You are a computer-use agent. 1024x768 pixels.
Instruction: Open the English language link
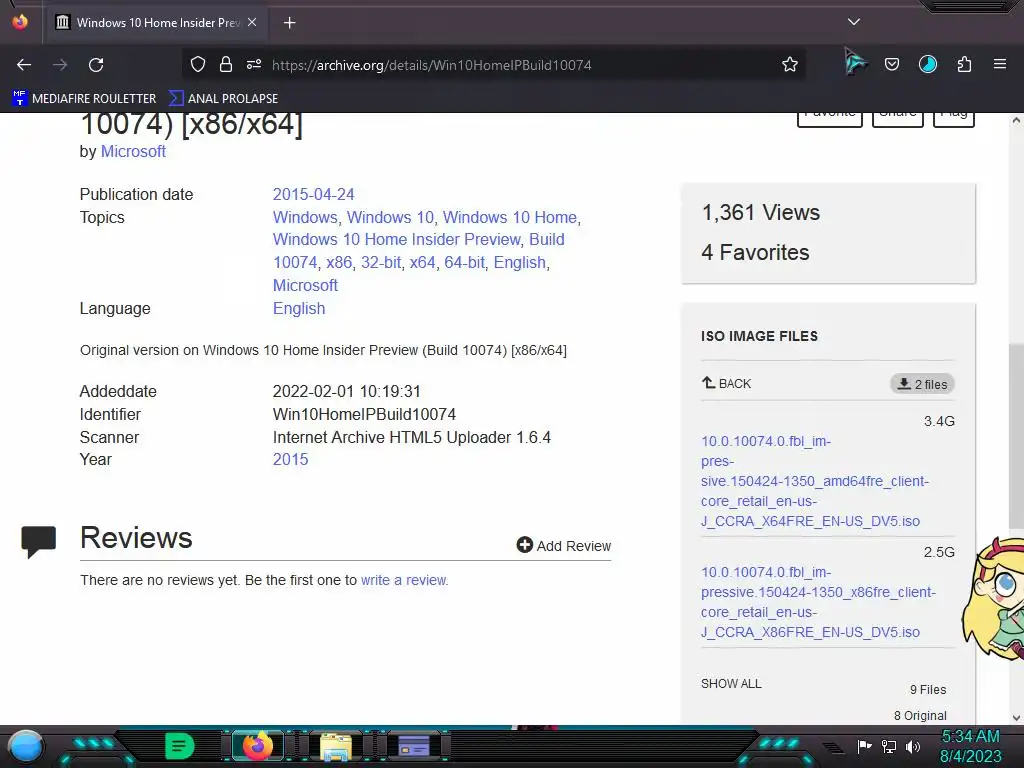(299, 308)
